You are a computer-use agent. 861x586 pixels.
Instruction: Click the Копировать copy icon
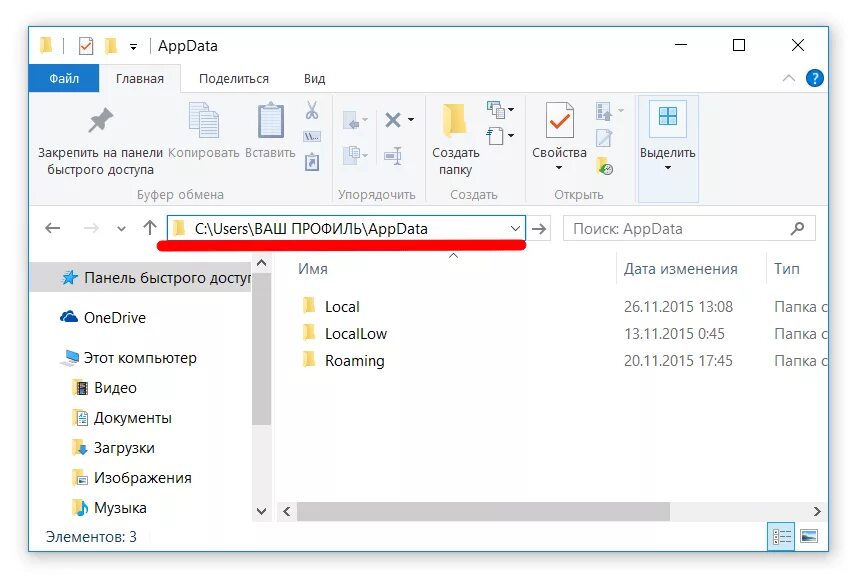(204, 120)
